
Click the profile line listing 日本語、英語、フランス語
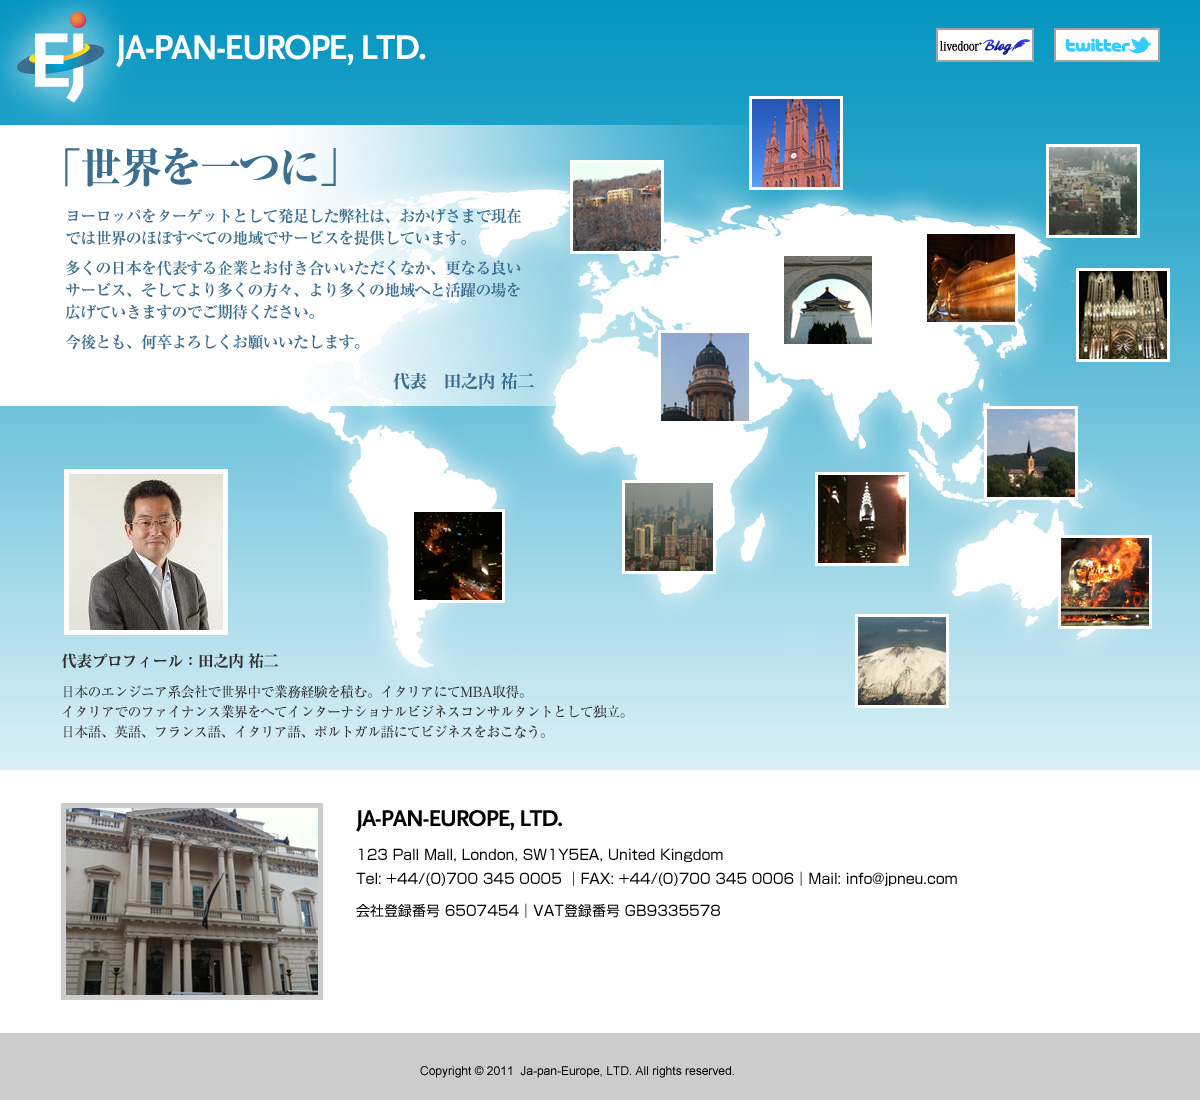[305, 732]
